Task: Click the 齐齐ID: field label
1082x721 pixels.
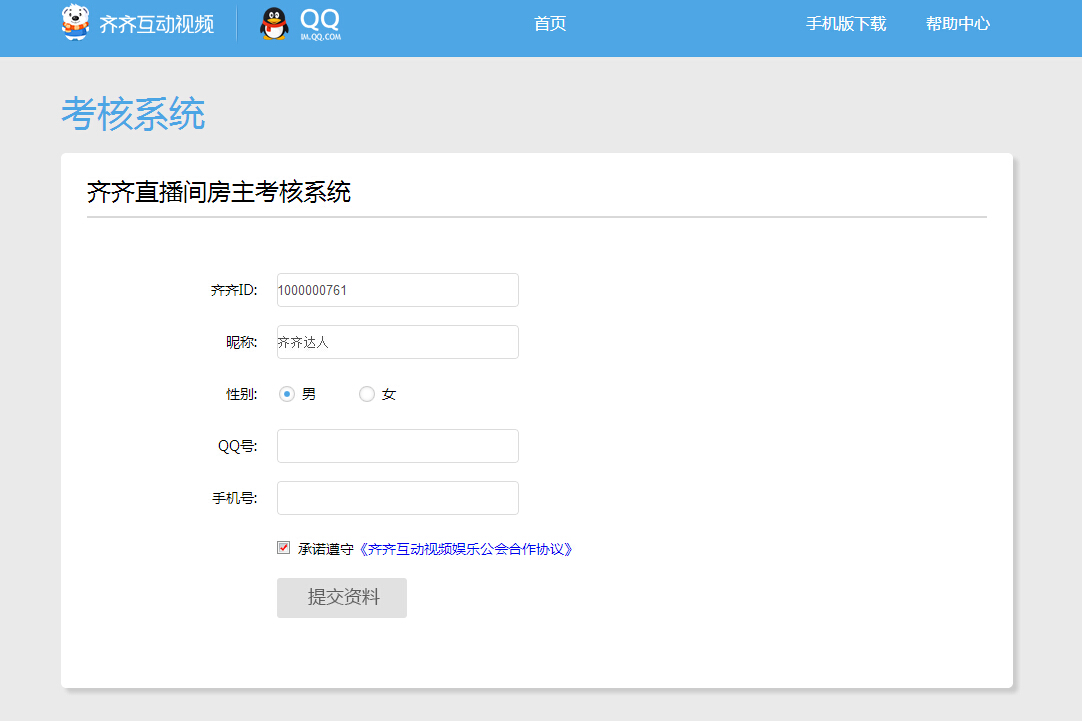Action: 234,290
